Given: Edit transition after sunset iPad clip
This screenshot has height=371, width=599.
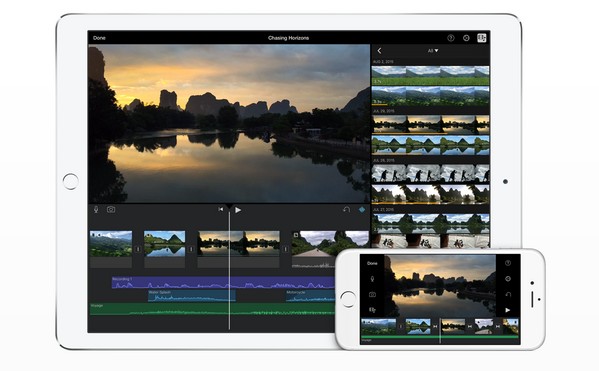Looking at the screenshot, I should coord(285,249).
